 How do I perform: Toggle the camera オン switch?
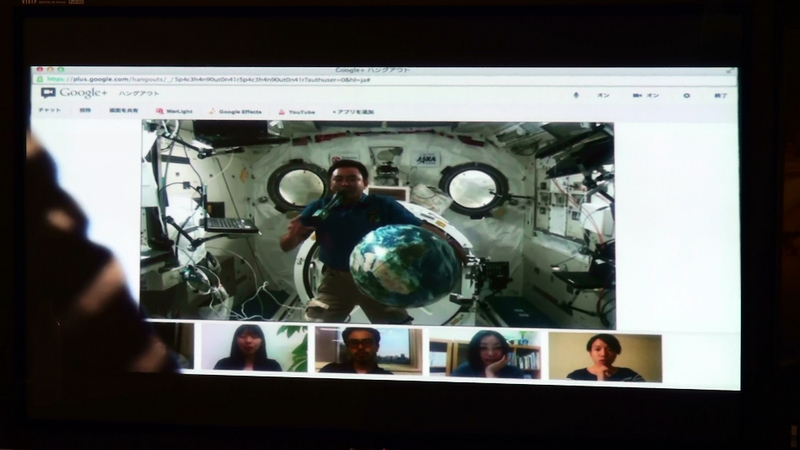[653, 95]
